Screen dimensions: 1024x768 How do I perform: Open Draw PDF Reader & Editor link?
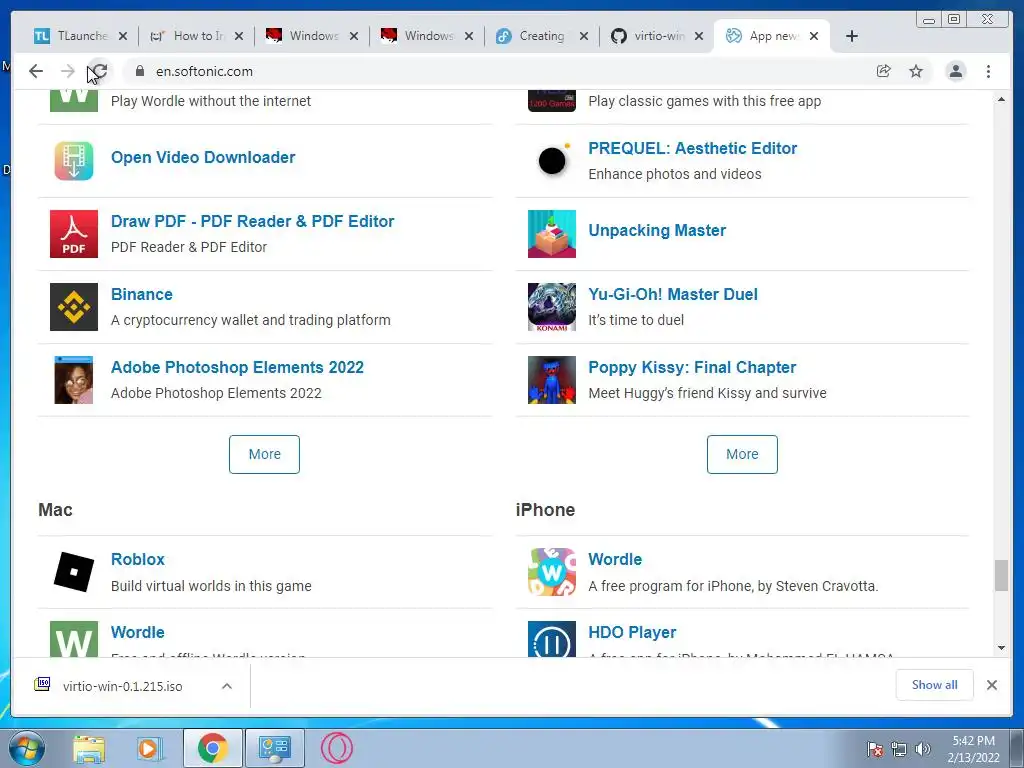pos(252,221)
